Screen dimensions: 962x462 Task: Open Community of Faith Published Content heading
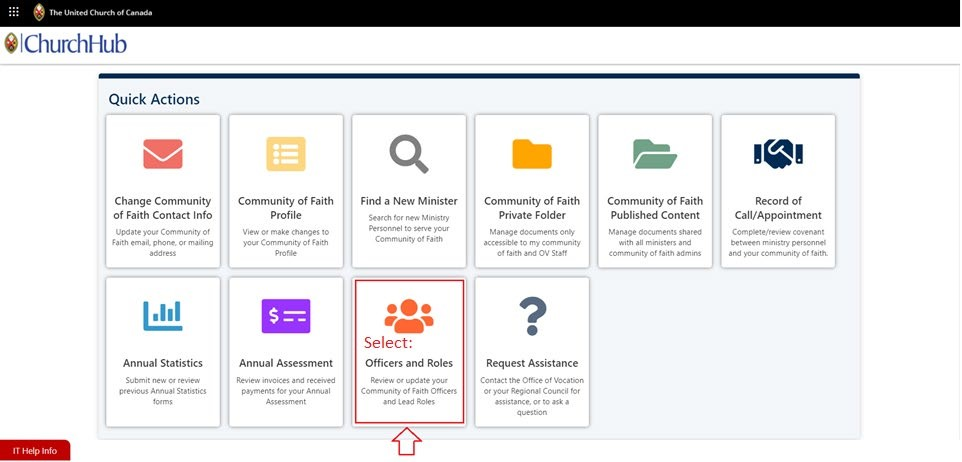(x=655, y=208)
